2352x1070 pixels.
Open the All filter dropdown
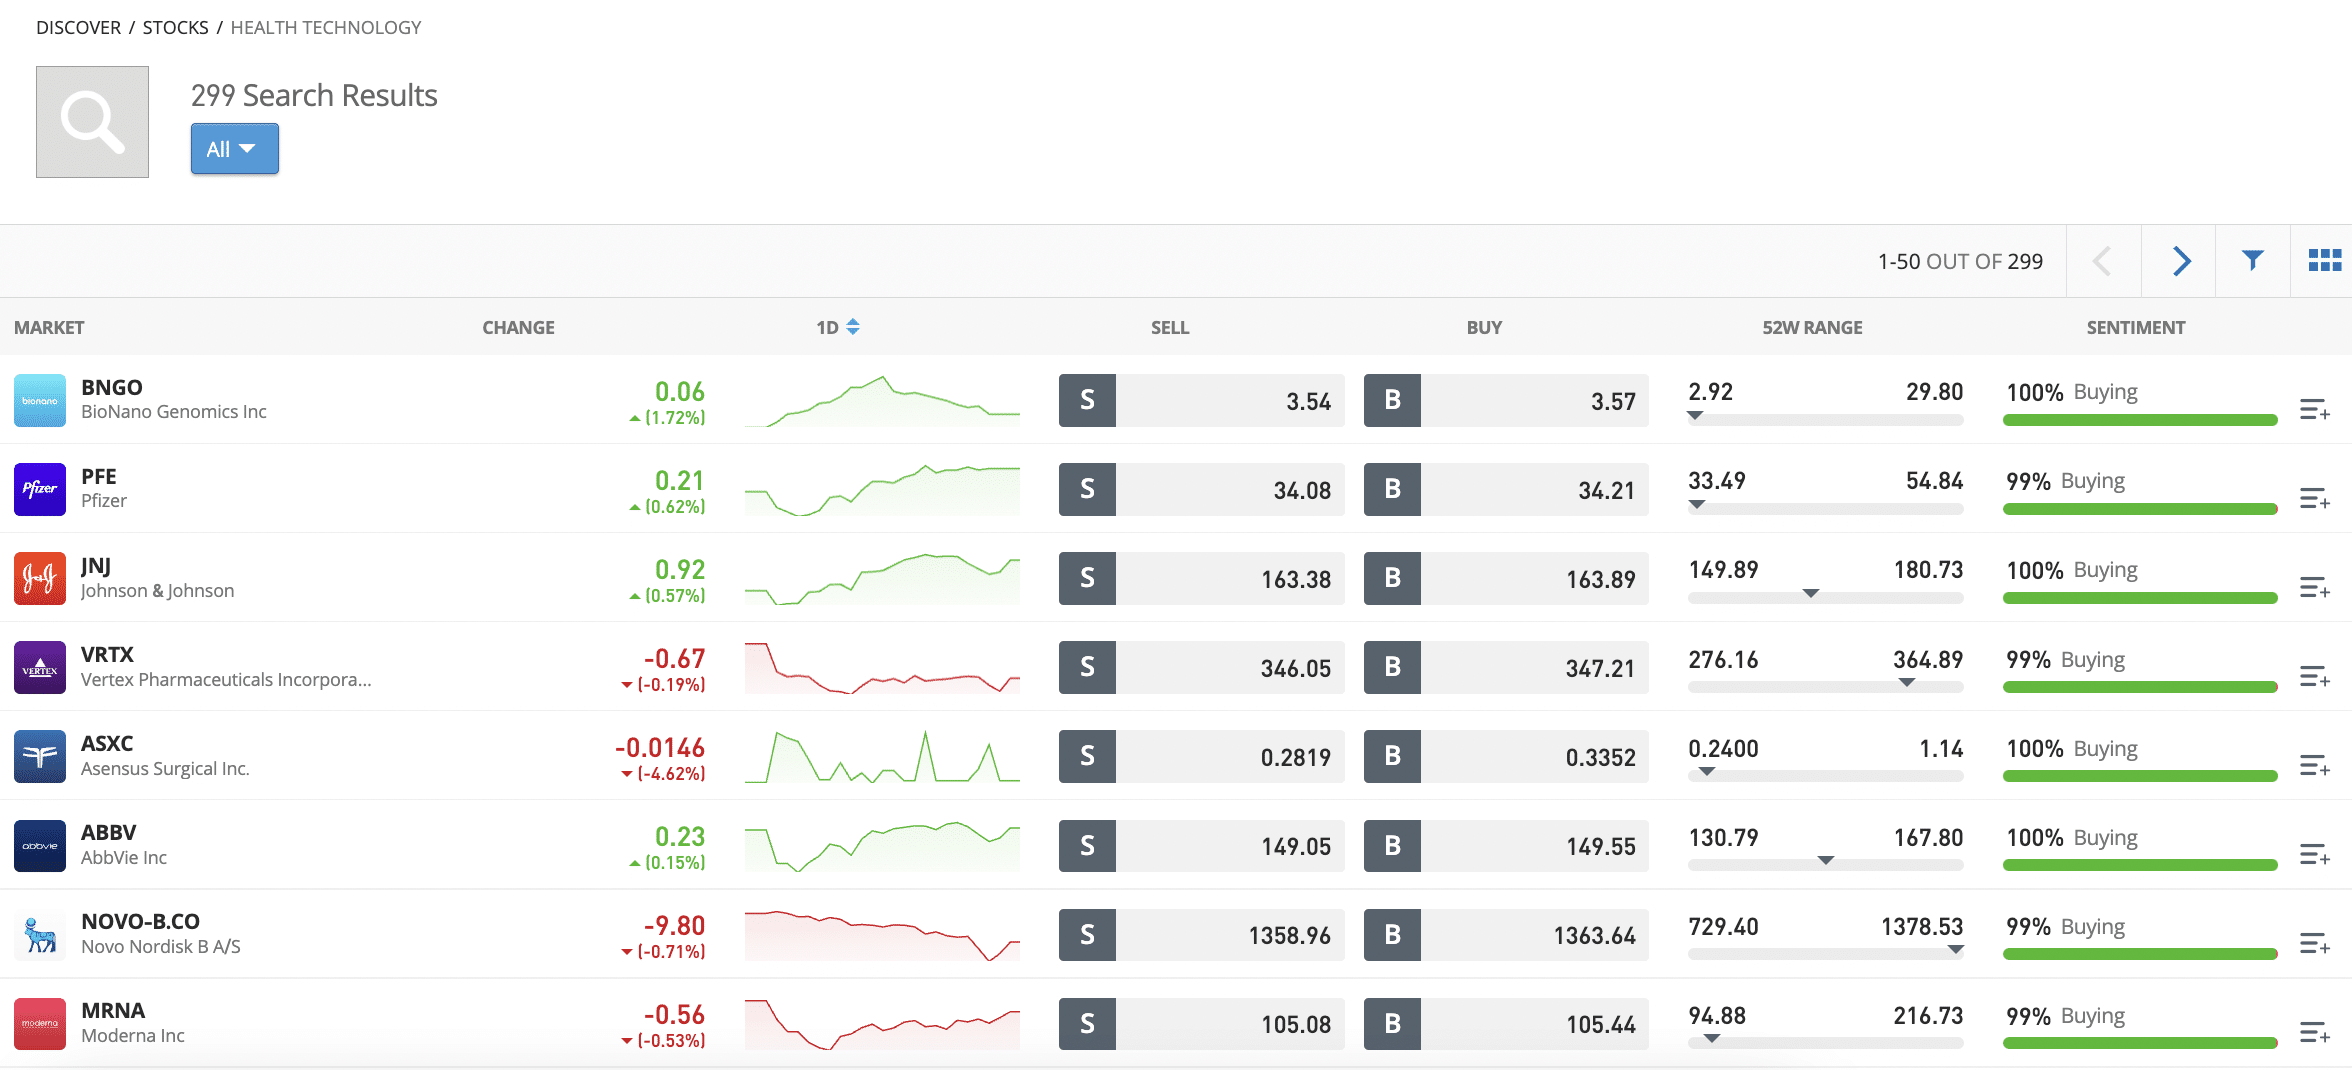(234, 149)
